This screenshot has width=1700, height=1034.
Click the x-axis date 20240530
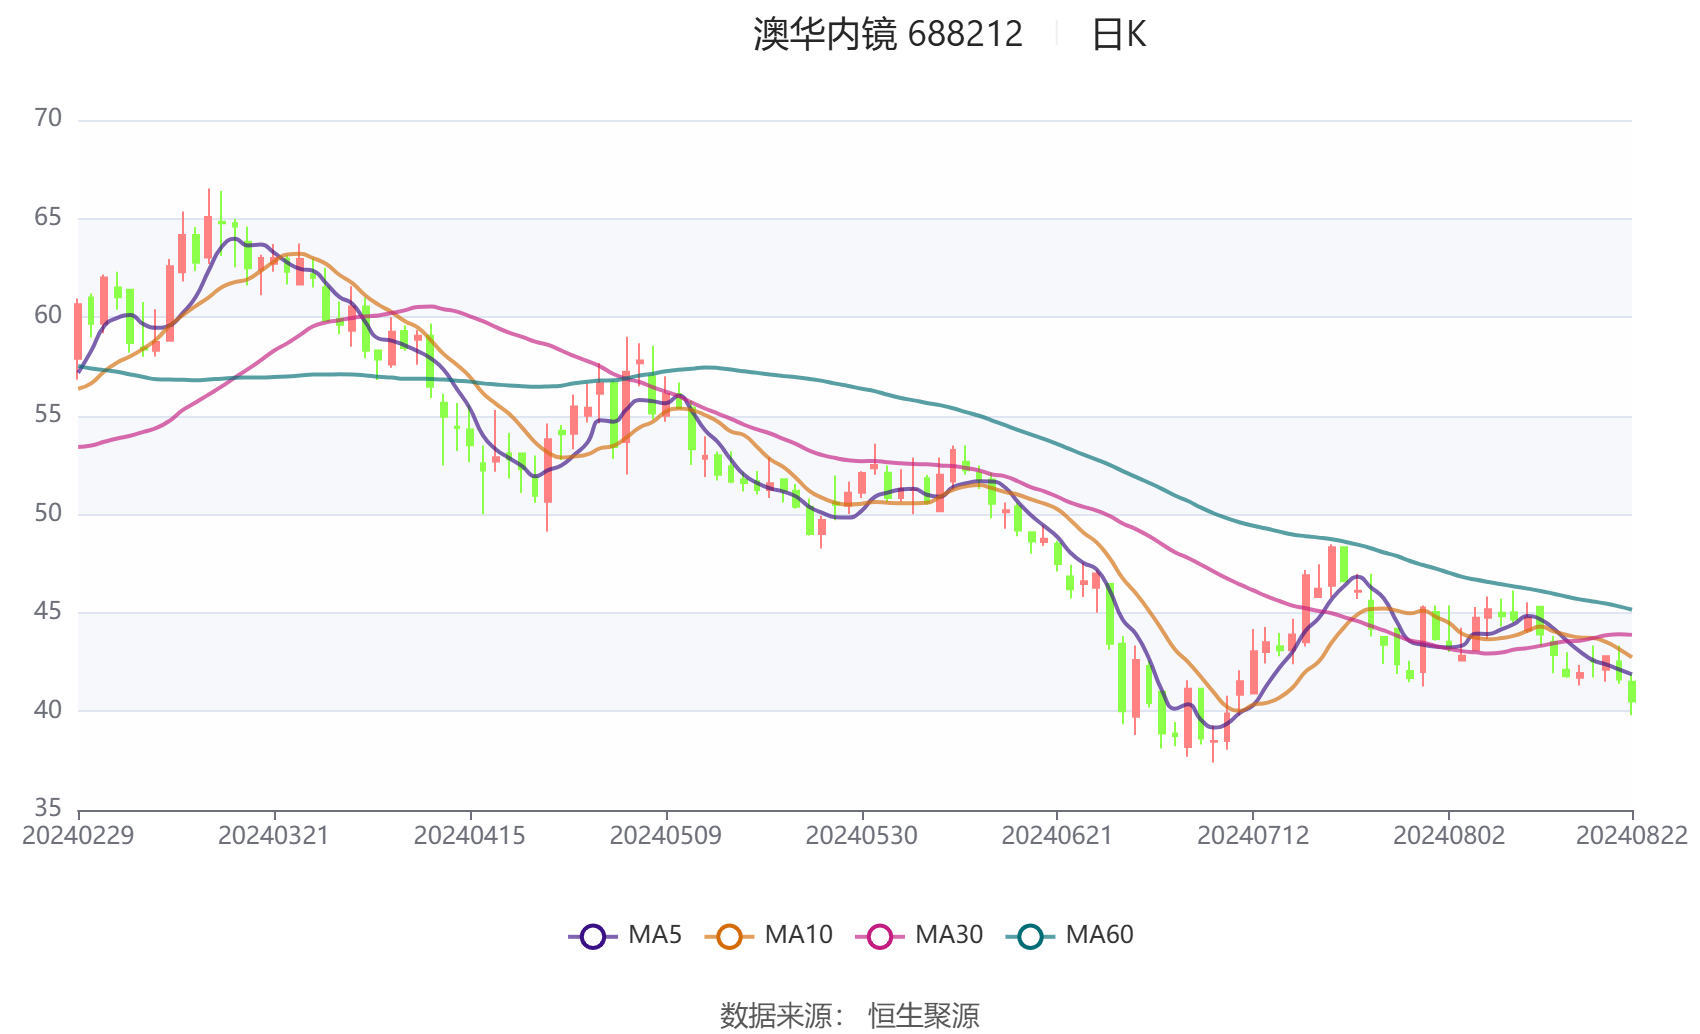tap(862, 836)
